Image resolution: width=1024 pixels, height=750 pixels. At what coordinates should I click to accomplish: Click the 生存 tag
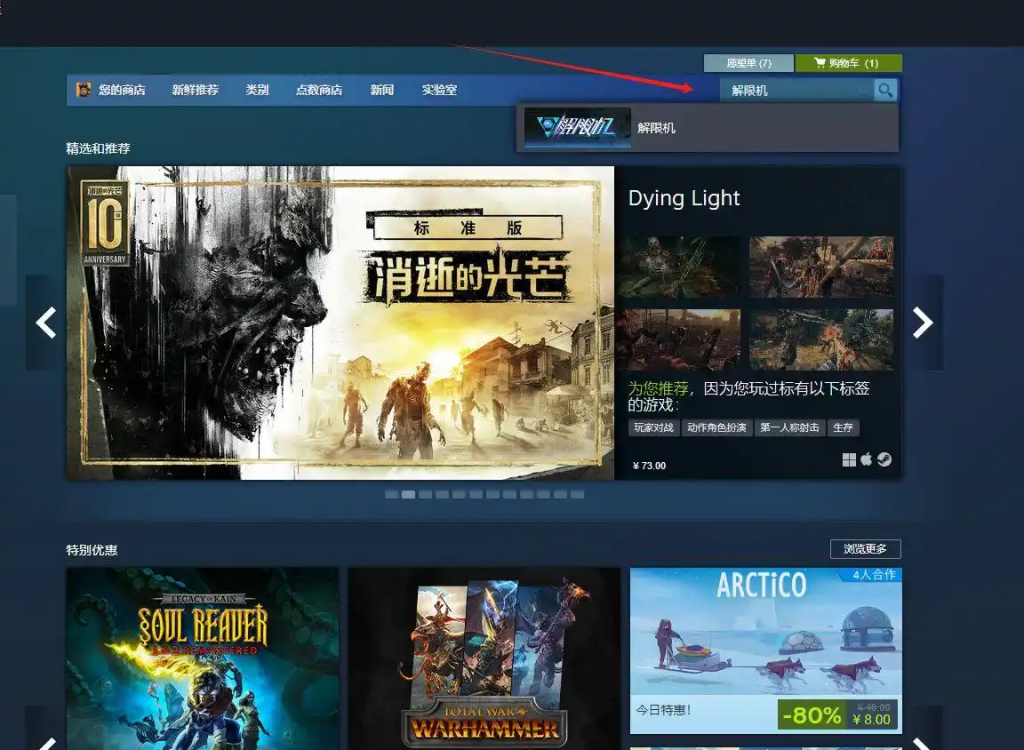coord(843,428)
